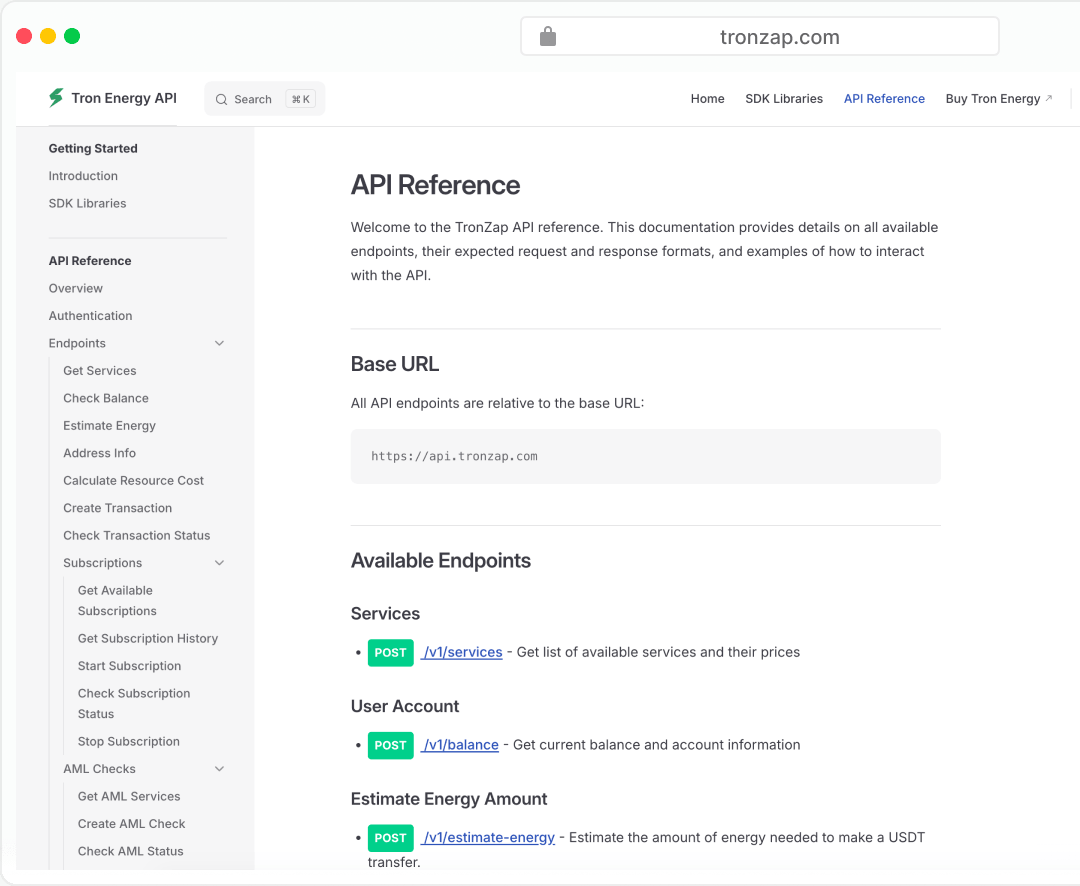Click the green maximize window button
Viewport: 1080px width, 886px height.
[x=72, y=36]
